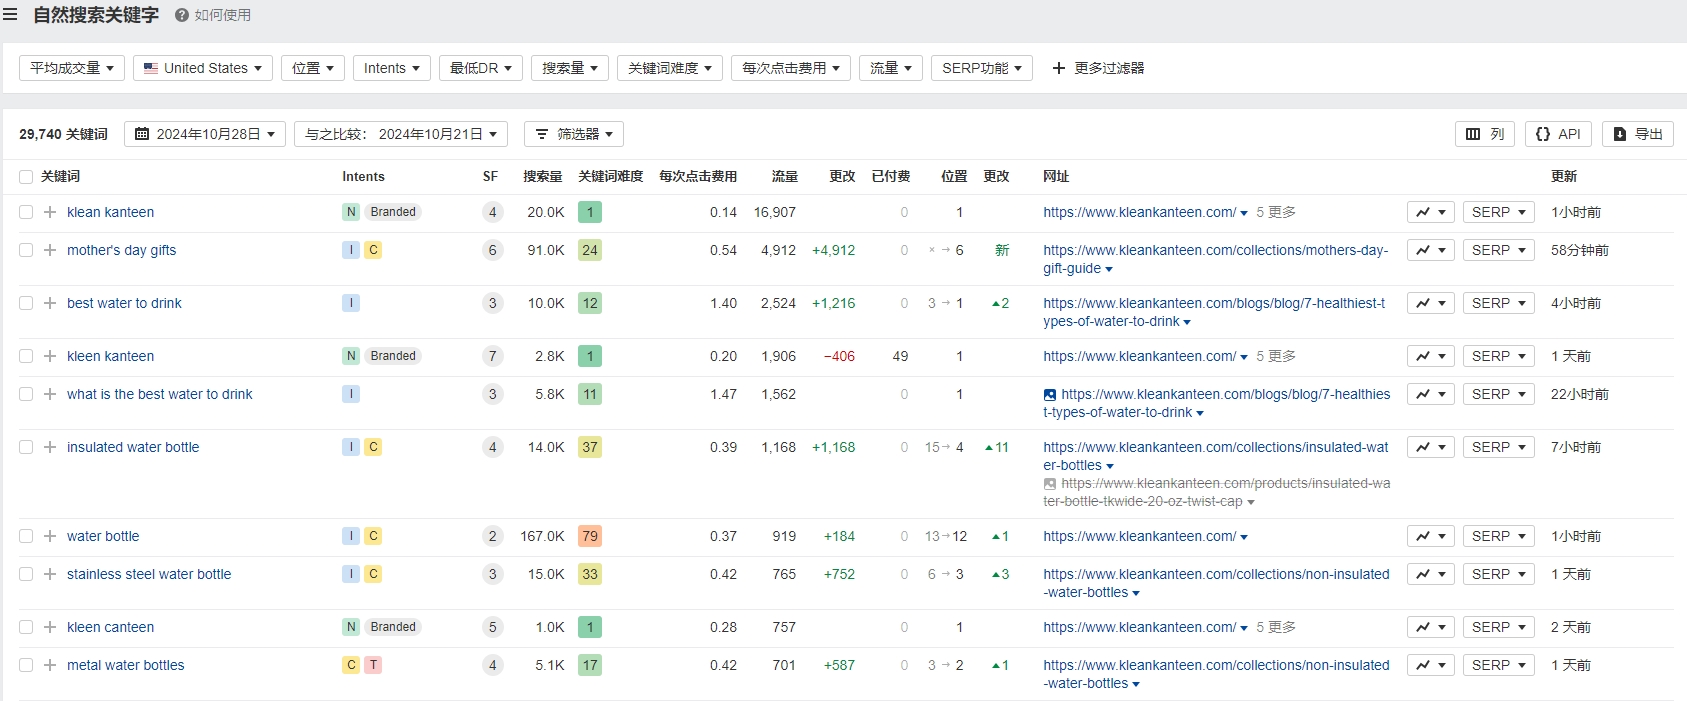Open trend chart for best water to drink

tap(1430, 303)
